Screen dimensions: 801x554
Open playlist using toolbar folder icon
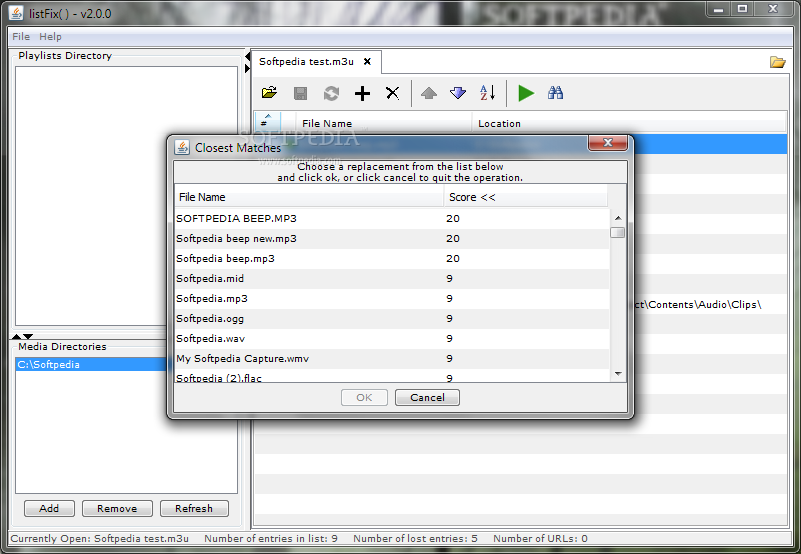pyautogui.click(x=269, y=93)
